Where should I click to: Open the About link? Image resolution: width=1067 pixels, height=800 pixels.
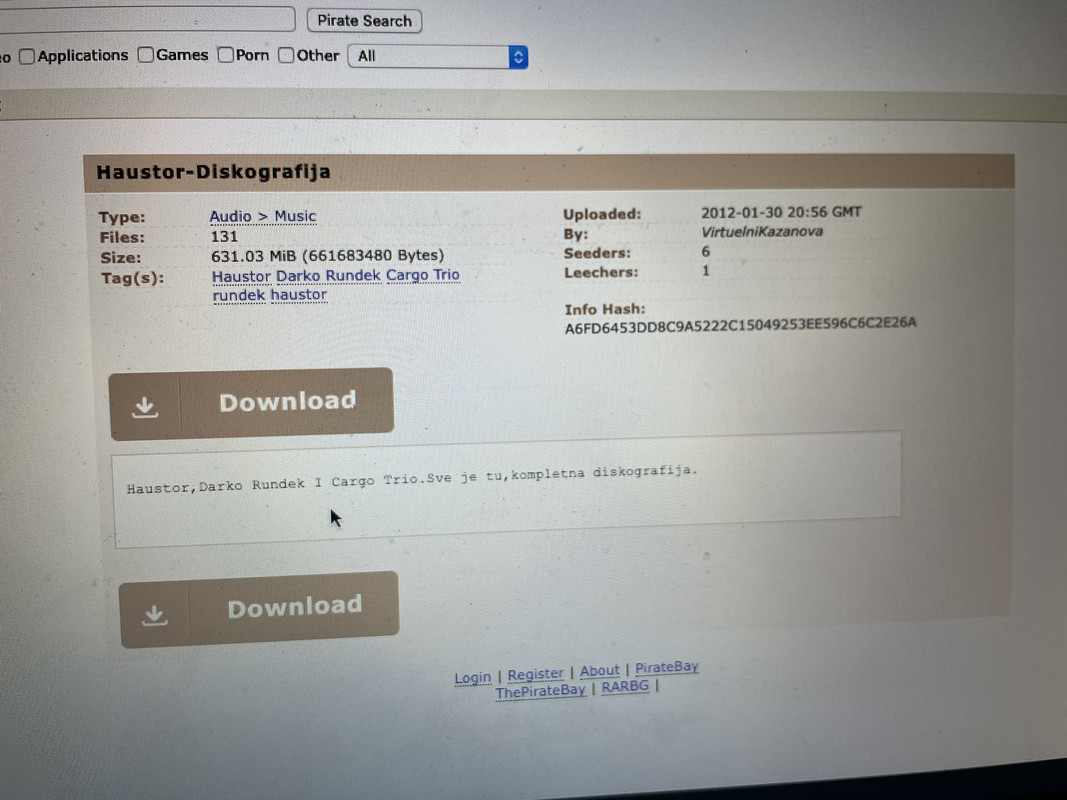pyautogui.click(x=600, y=671)
